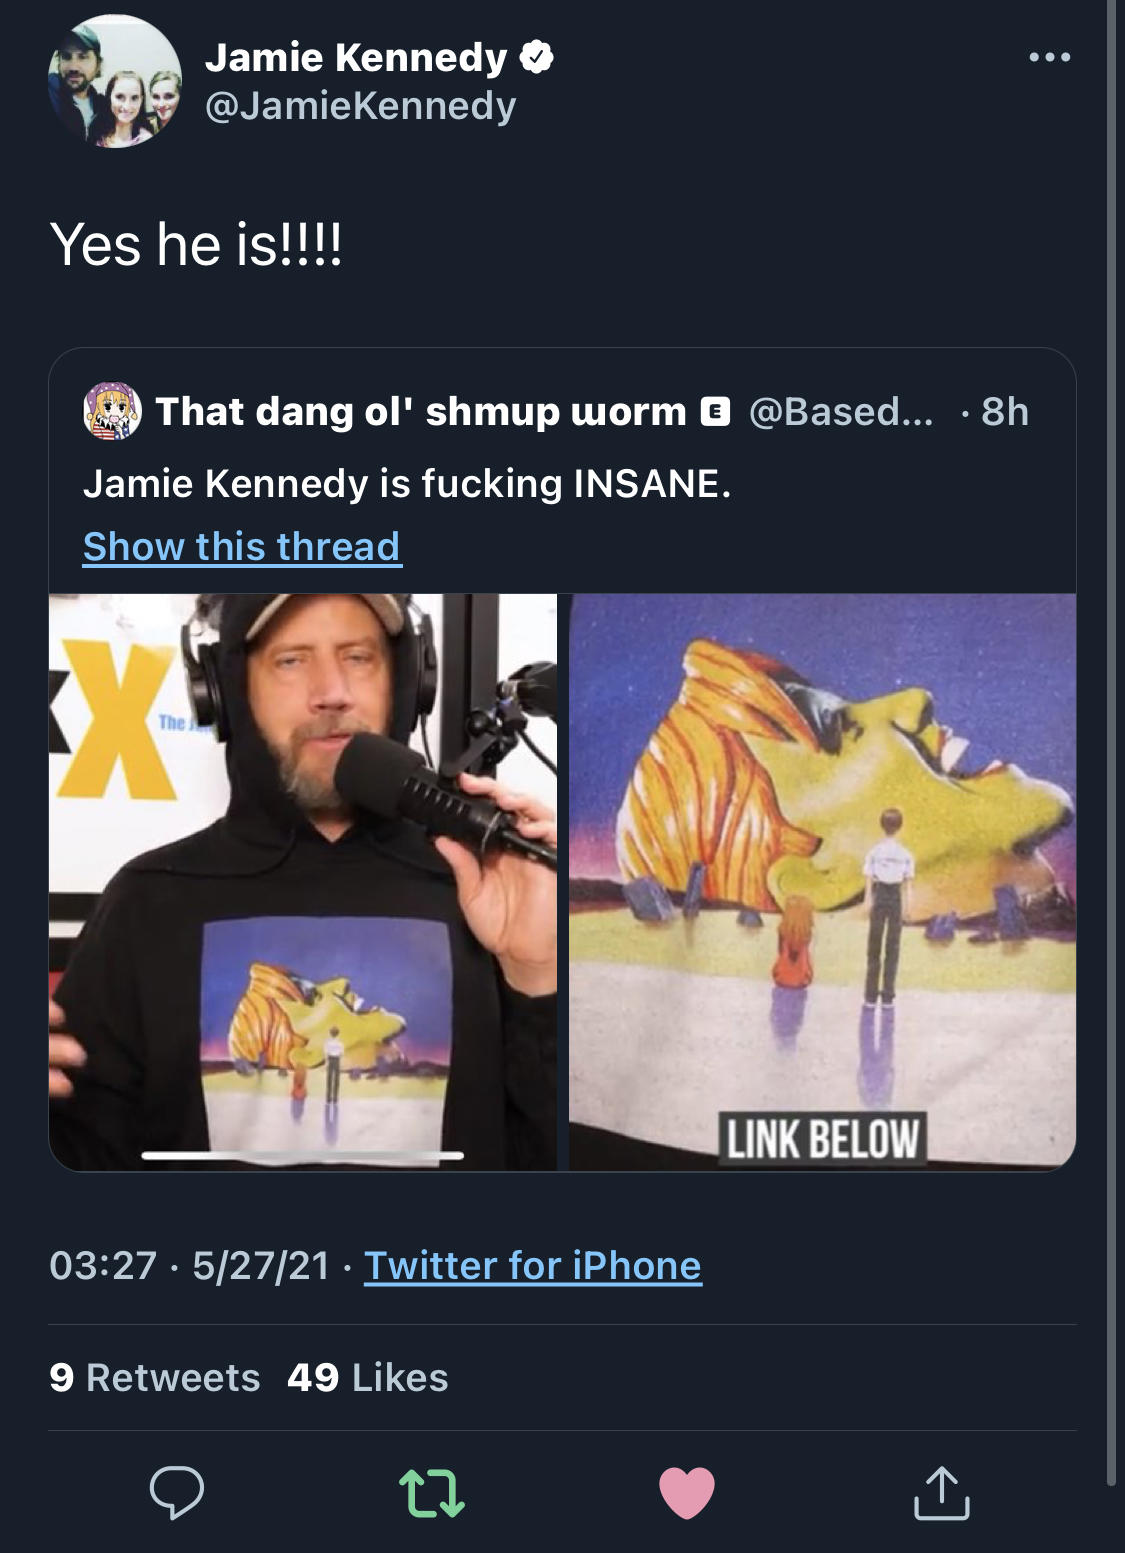Open the 'Show this thread' link
This screenshot has height=1553, width=1125.
[241, 547]
